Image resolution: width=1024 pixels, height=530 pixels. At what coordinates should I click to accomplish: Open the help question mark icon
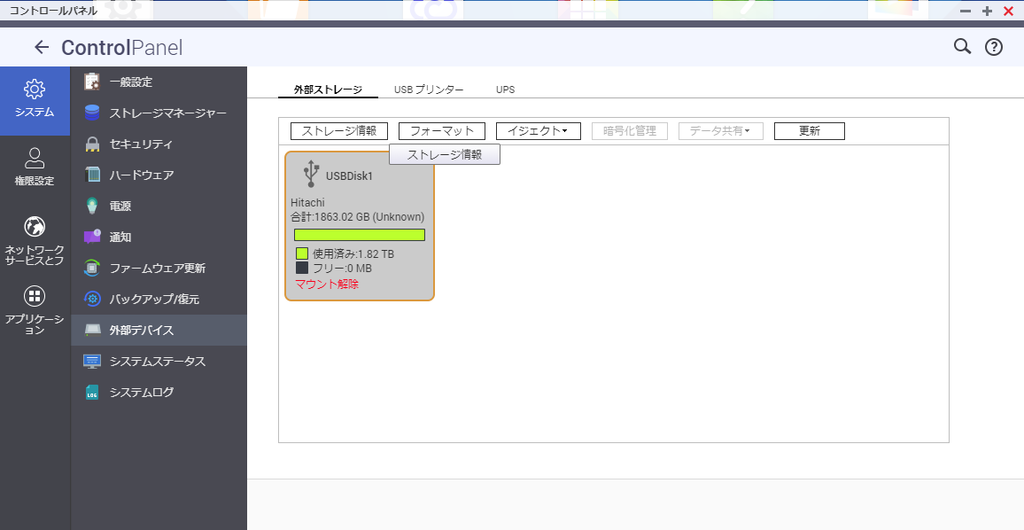[x=993, y=47]
